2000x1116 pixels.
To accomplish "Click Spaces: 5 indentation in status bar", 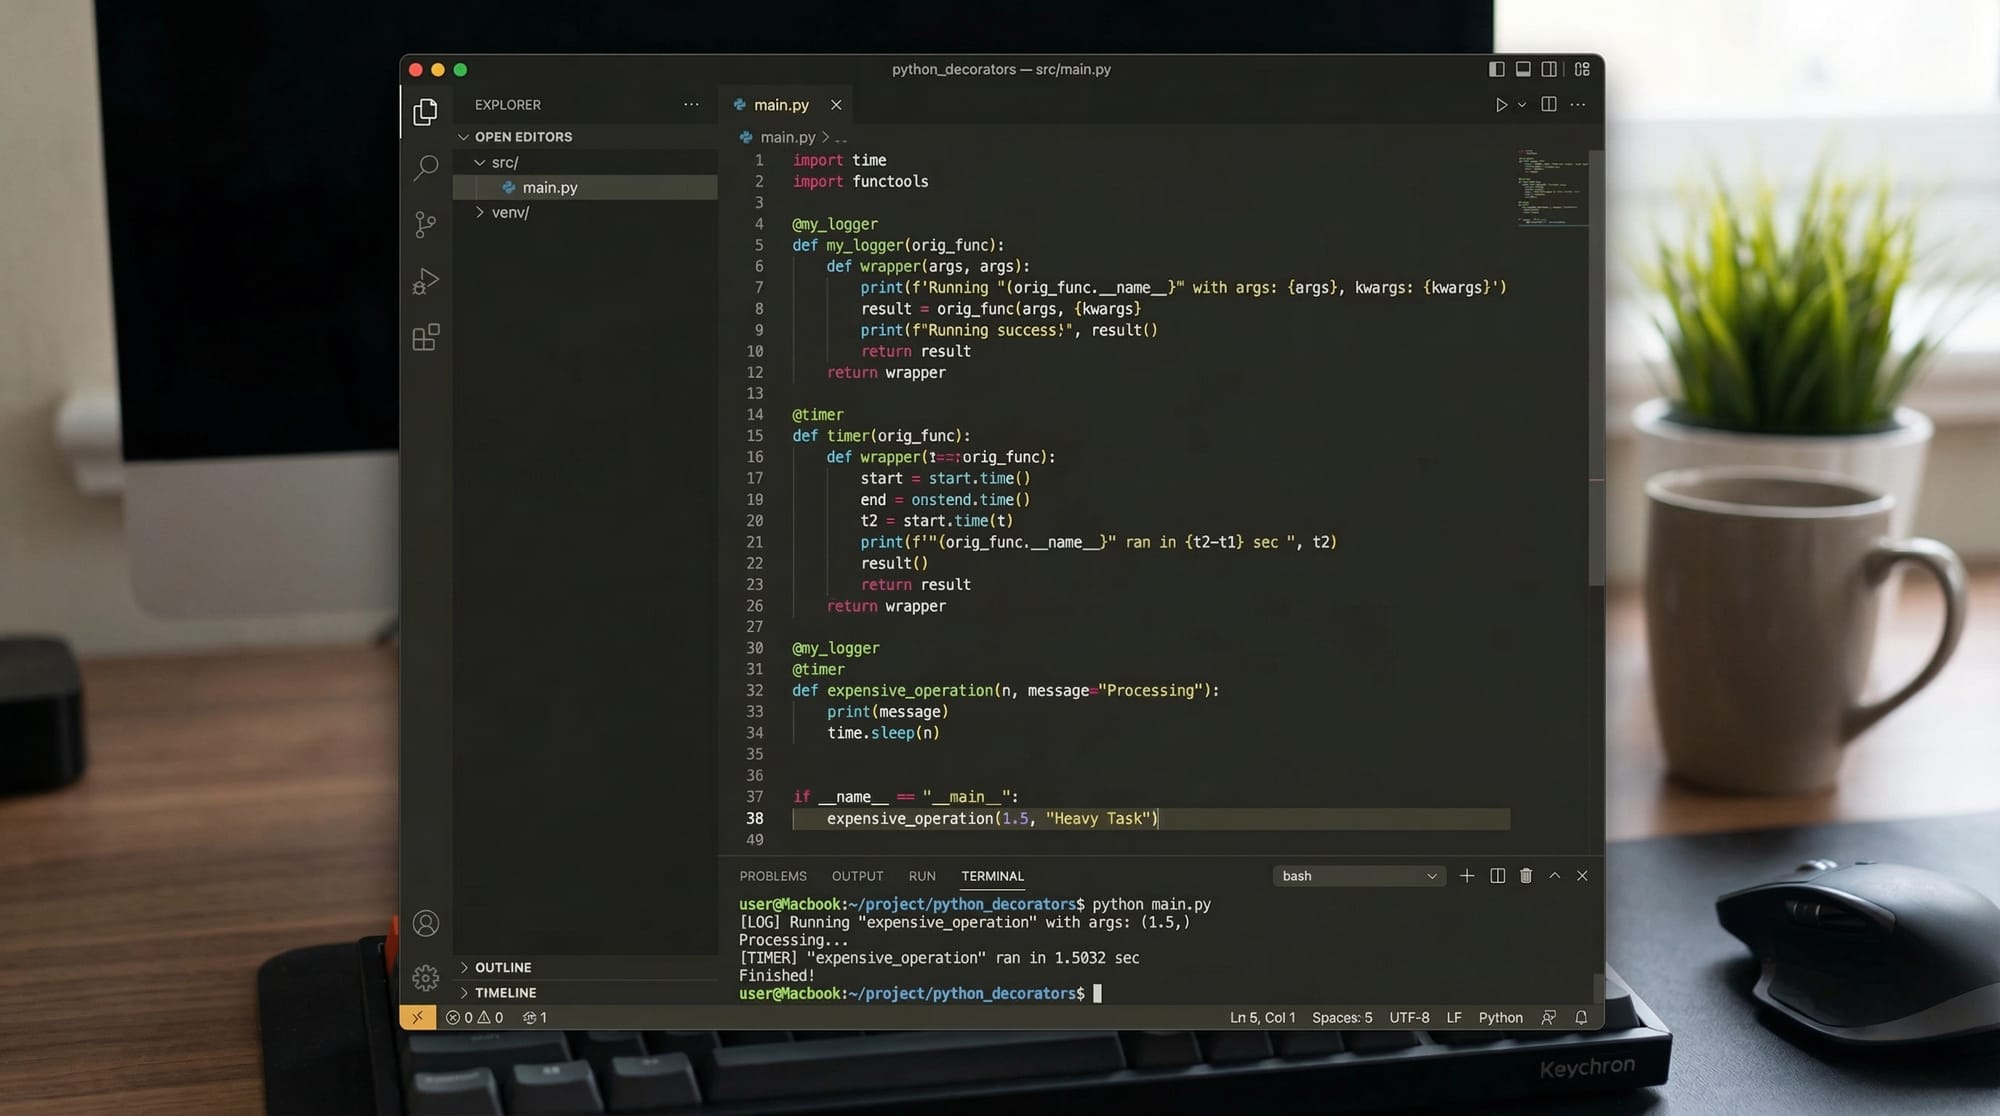I will 1342,1017.
